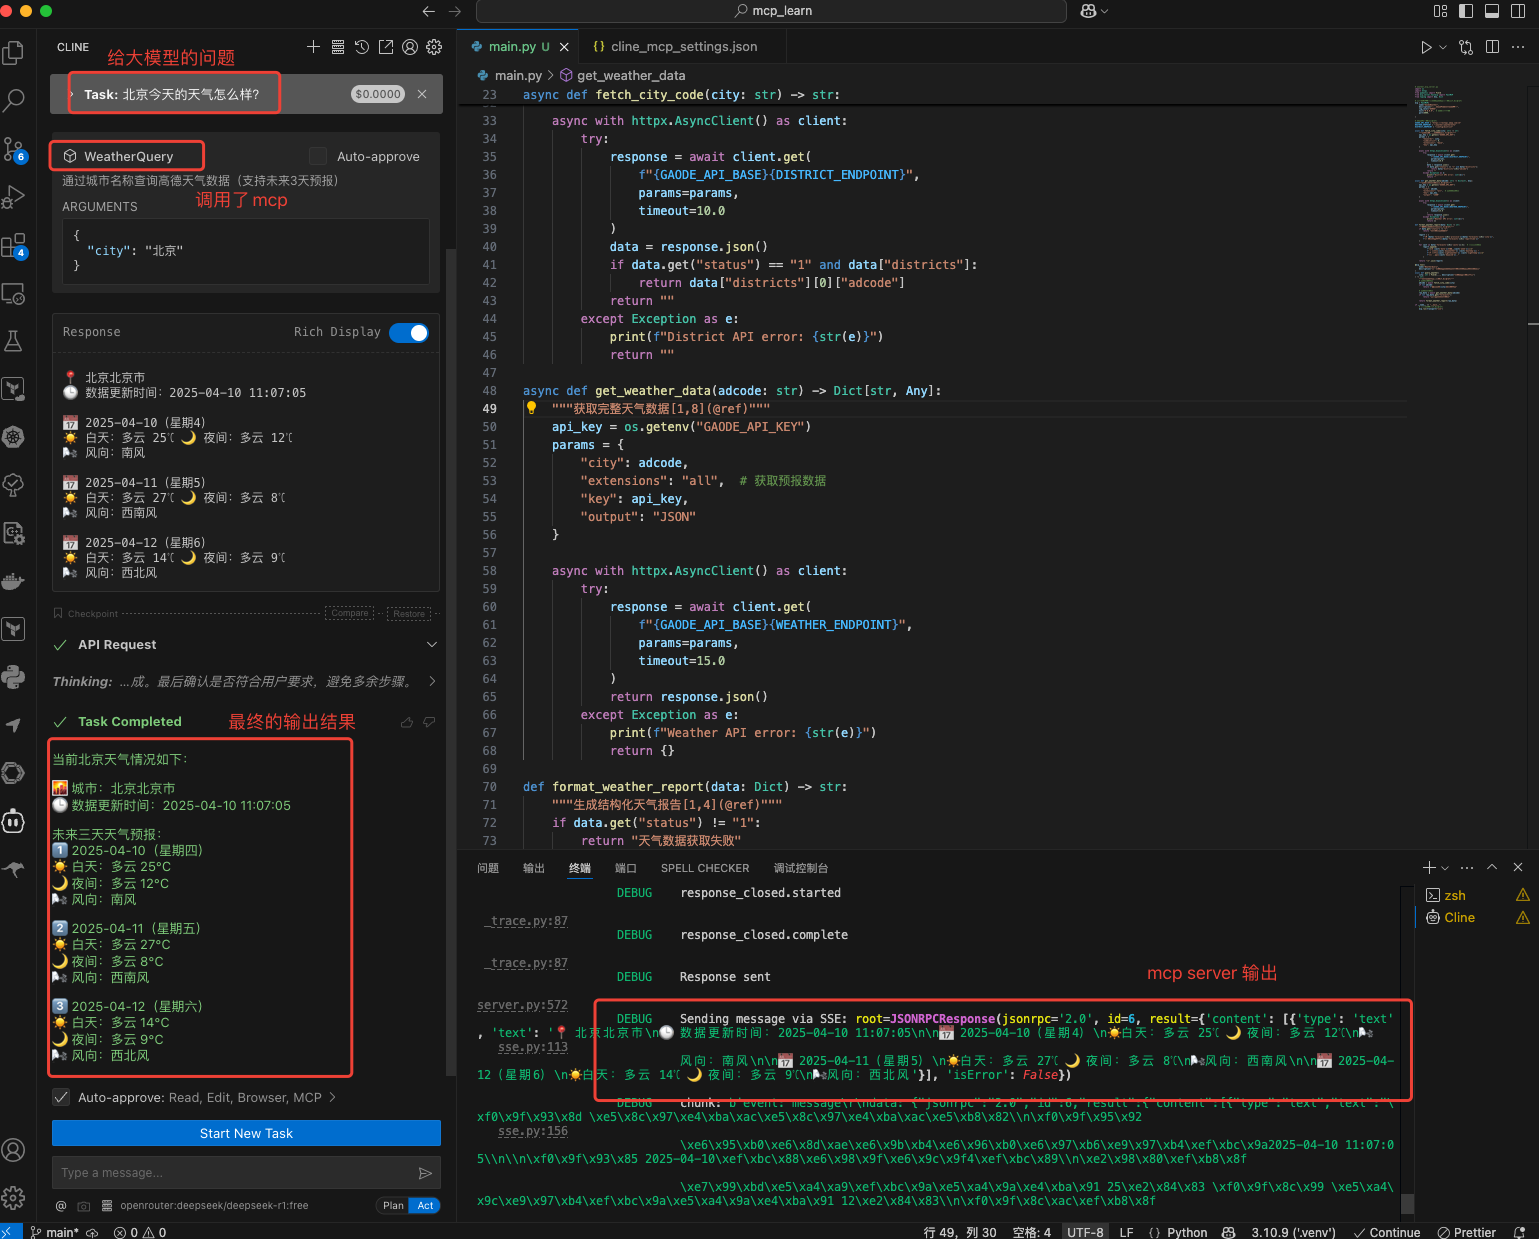Open the 输出 panel tab
The image size is (1539, 1239).
[534, 868]
